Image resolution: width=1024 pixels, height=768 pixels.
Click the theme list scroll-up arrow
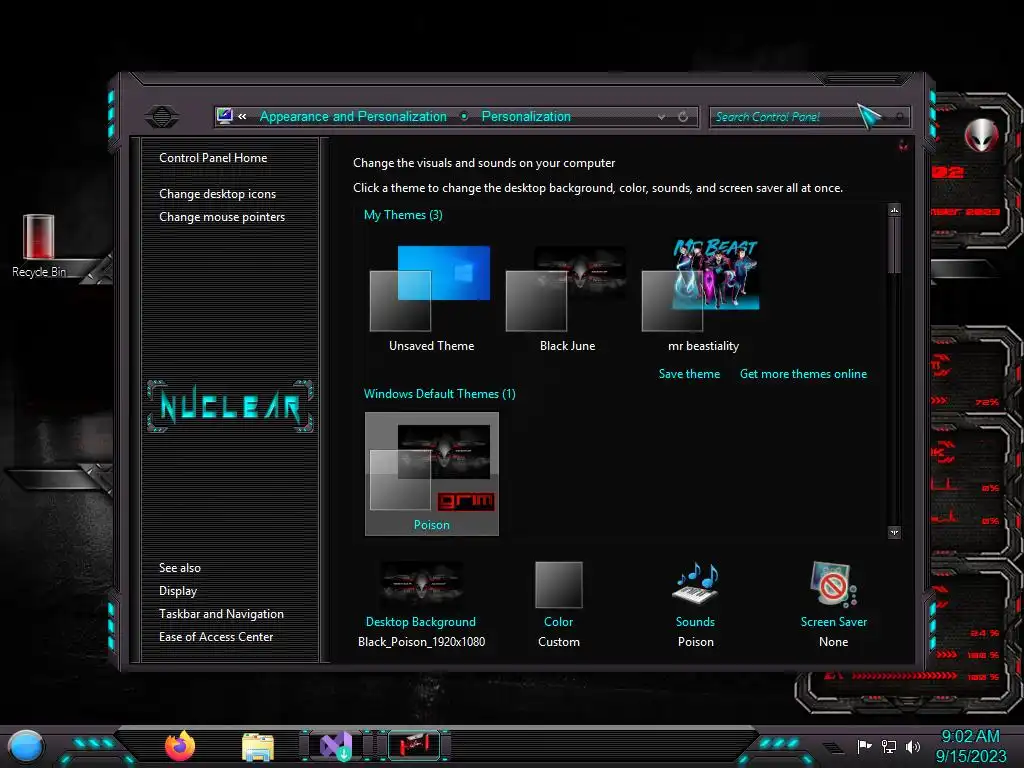895,210
